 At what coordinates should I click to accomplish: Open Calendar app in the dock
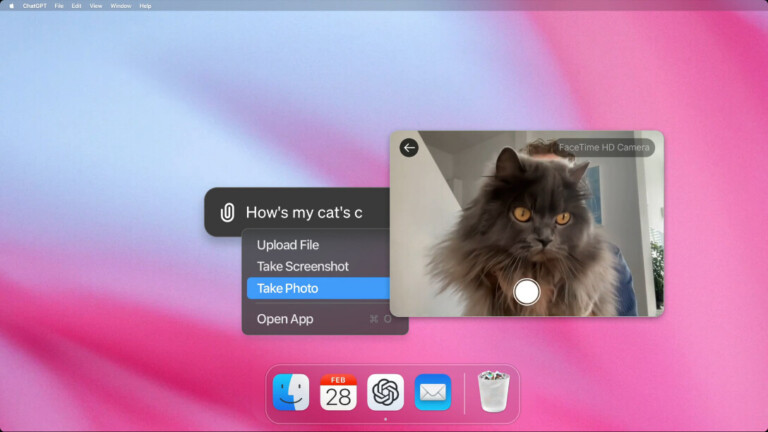click(x=338, y=392)
